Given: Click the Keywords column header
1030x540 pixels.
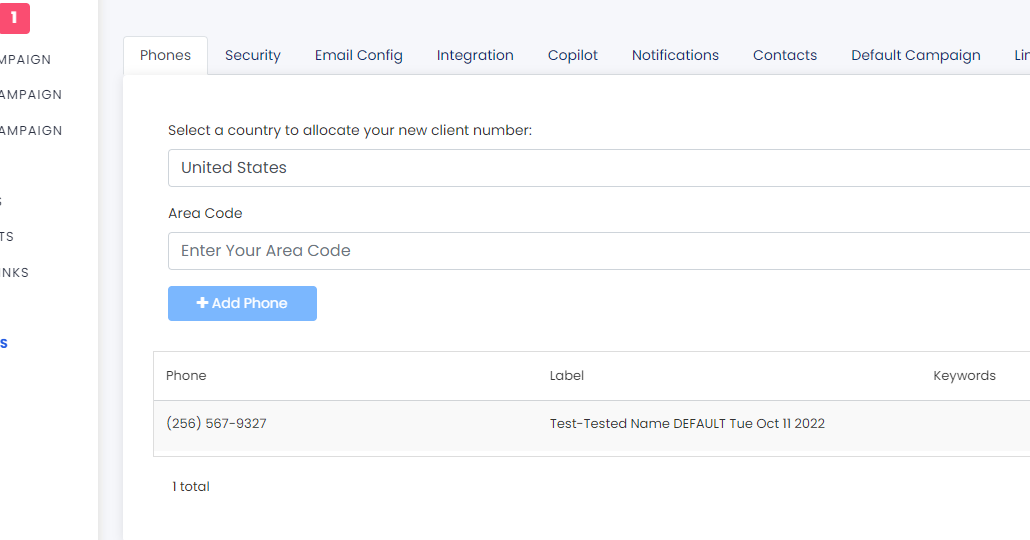Looking at the screenshot, I should (964, 376).
